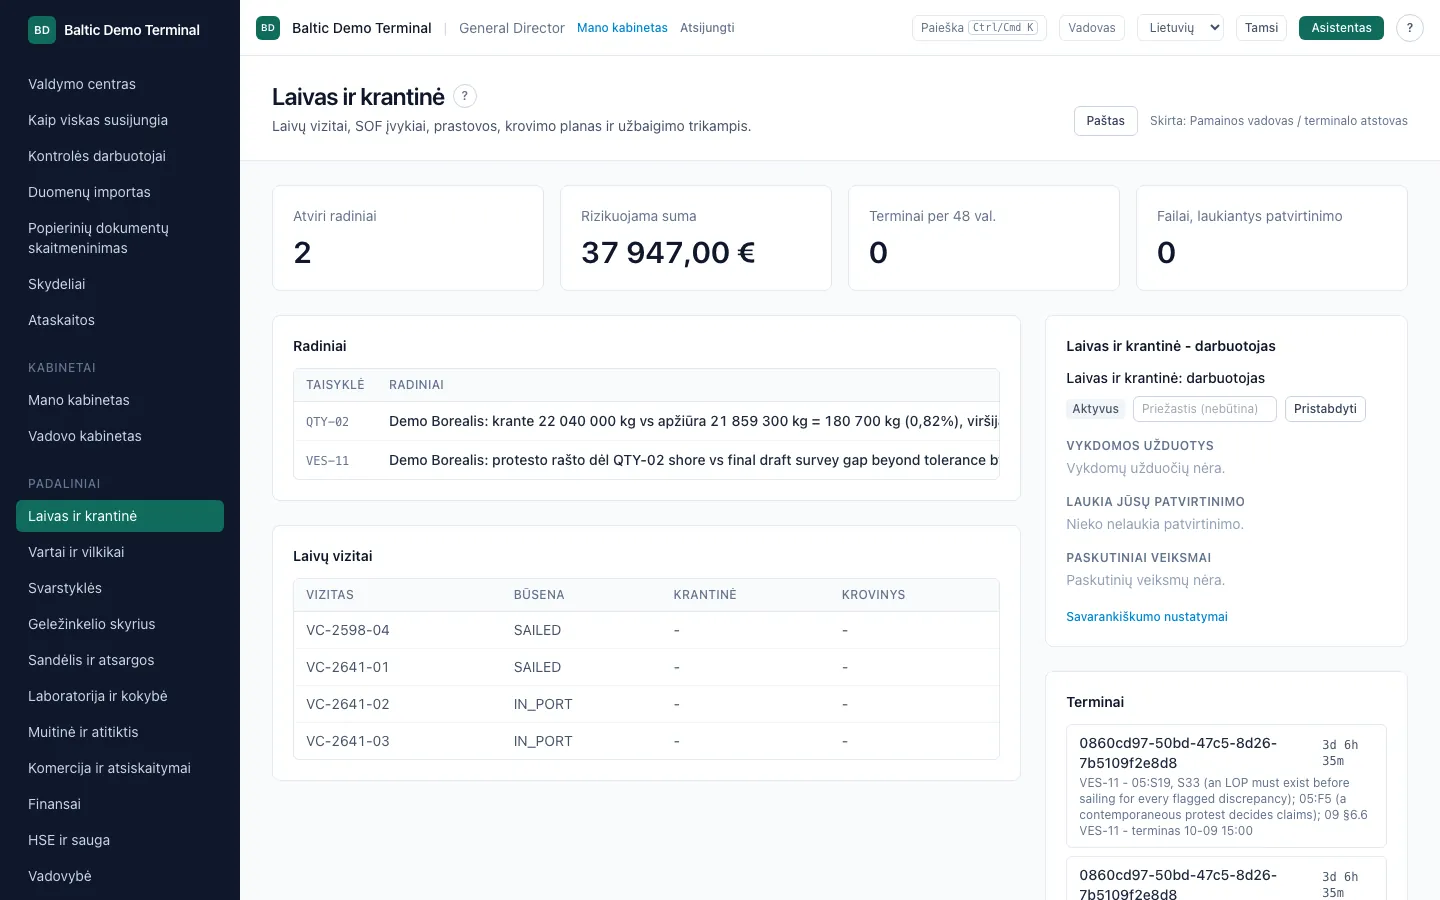1440x900 pixels.
Task: Open deadline card VES-11 - terminas 10-09 15:00
Action: (x=1226, y=786)
